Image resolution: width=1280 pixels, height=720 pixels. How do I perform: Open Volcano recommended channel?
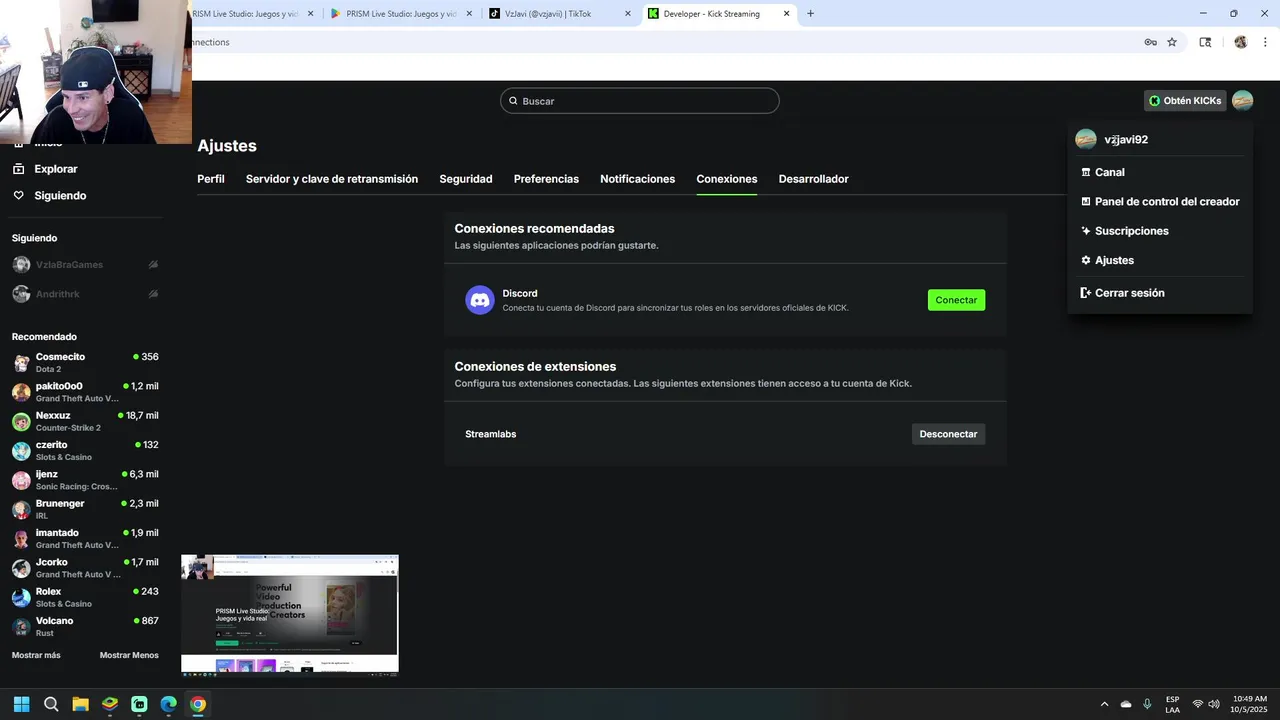click(x=85, y=627)
